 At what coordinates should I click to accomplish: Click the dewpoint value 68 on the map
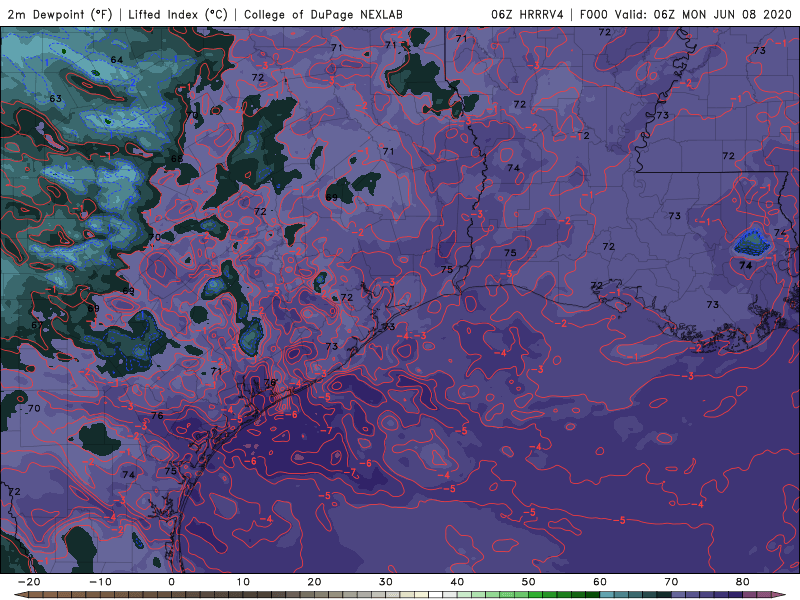(177, 159)
